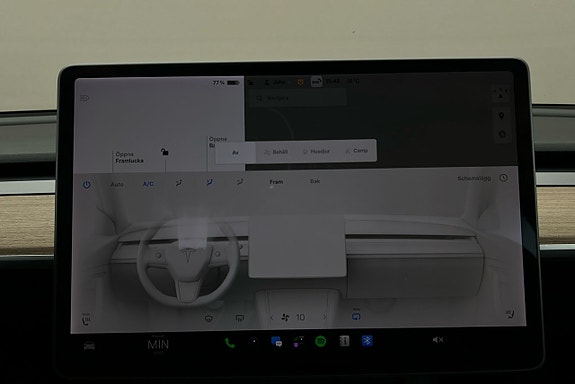Tap the MIN temperature setting
The width and height of the screenshot is (575, 384).
(x=158, y=345)
